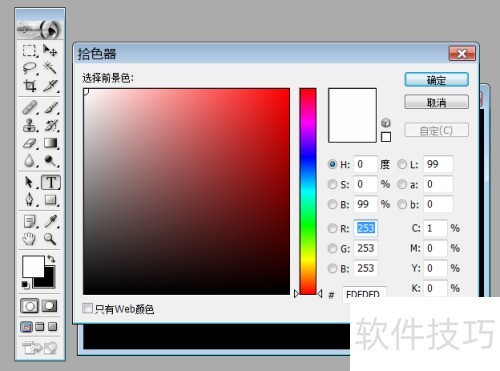The width and height of the screenshot is (500, 371).
Task: Select the Notes tool
Action: (x=29, y=221)
